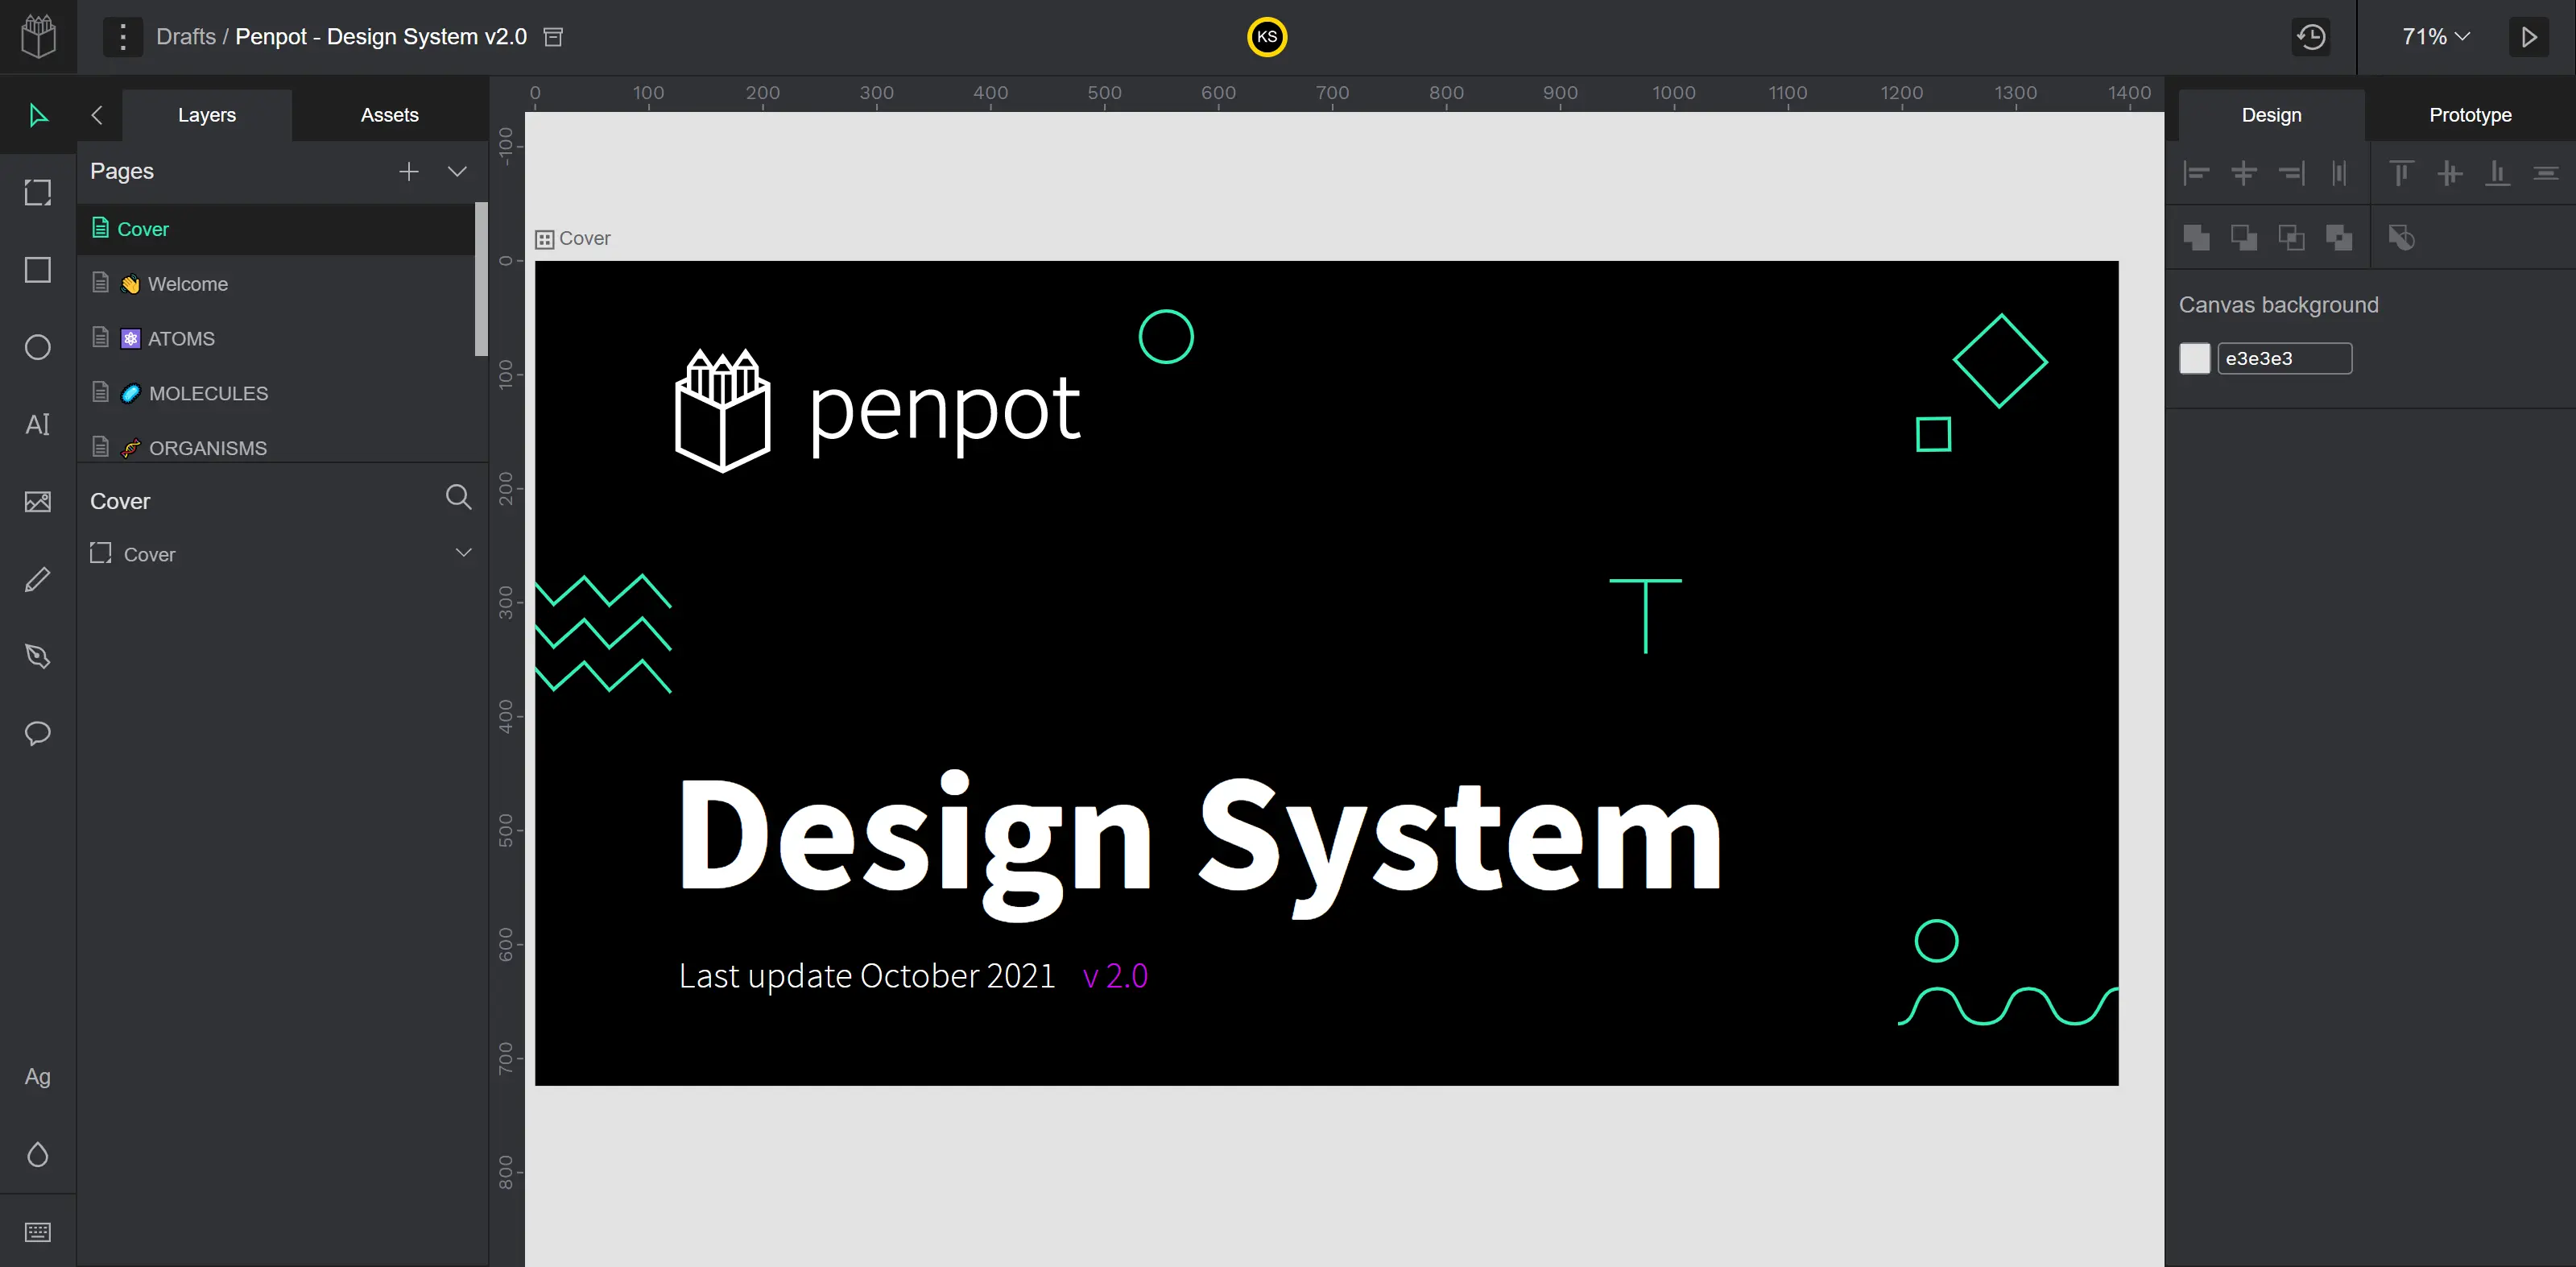2576x1267 pixels.
Task: Click the Drafts breadcrumb link
Action: coord(186,37)
